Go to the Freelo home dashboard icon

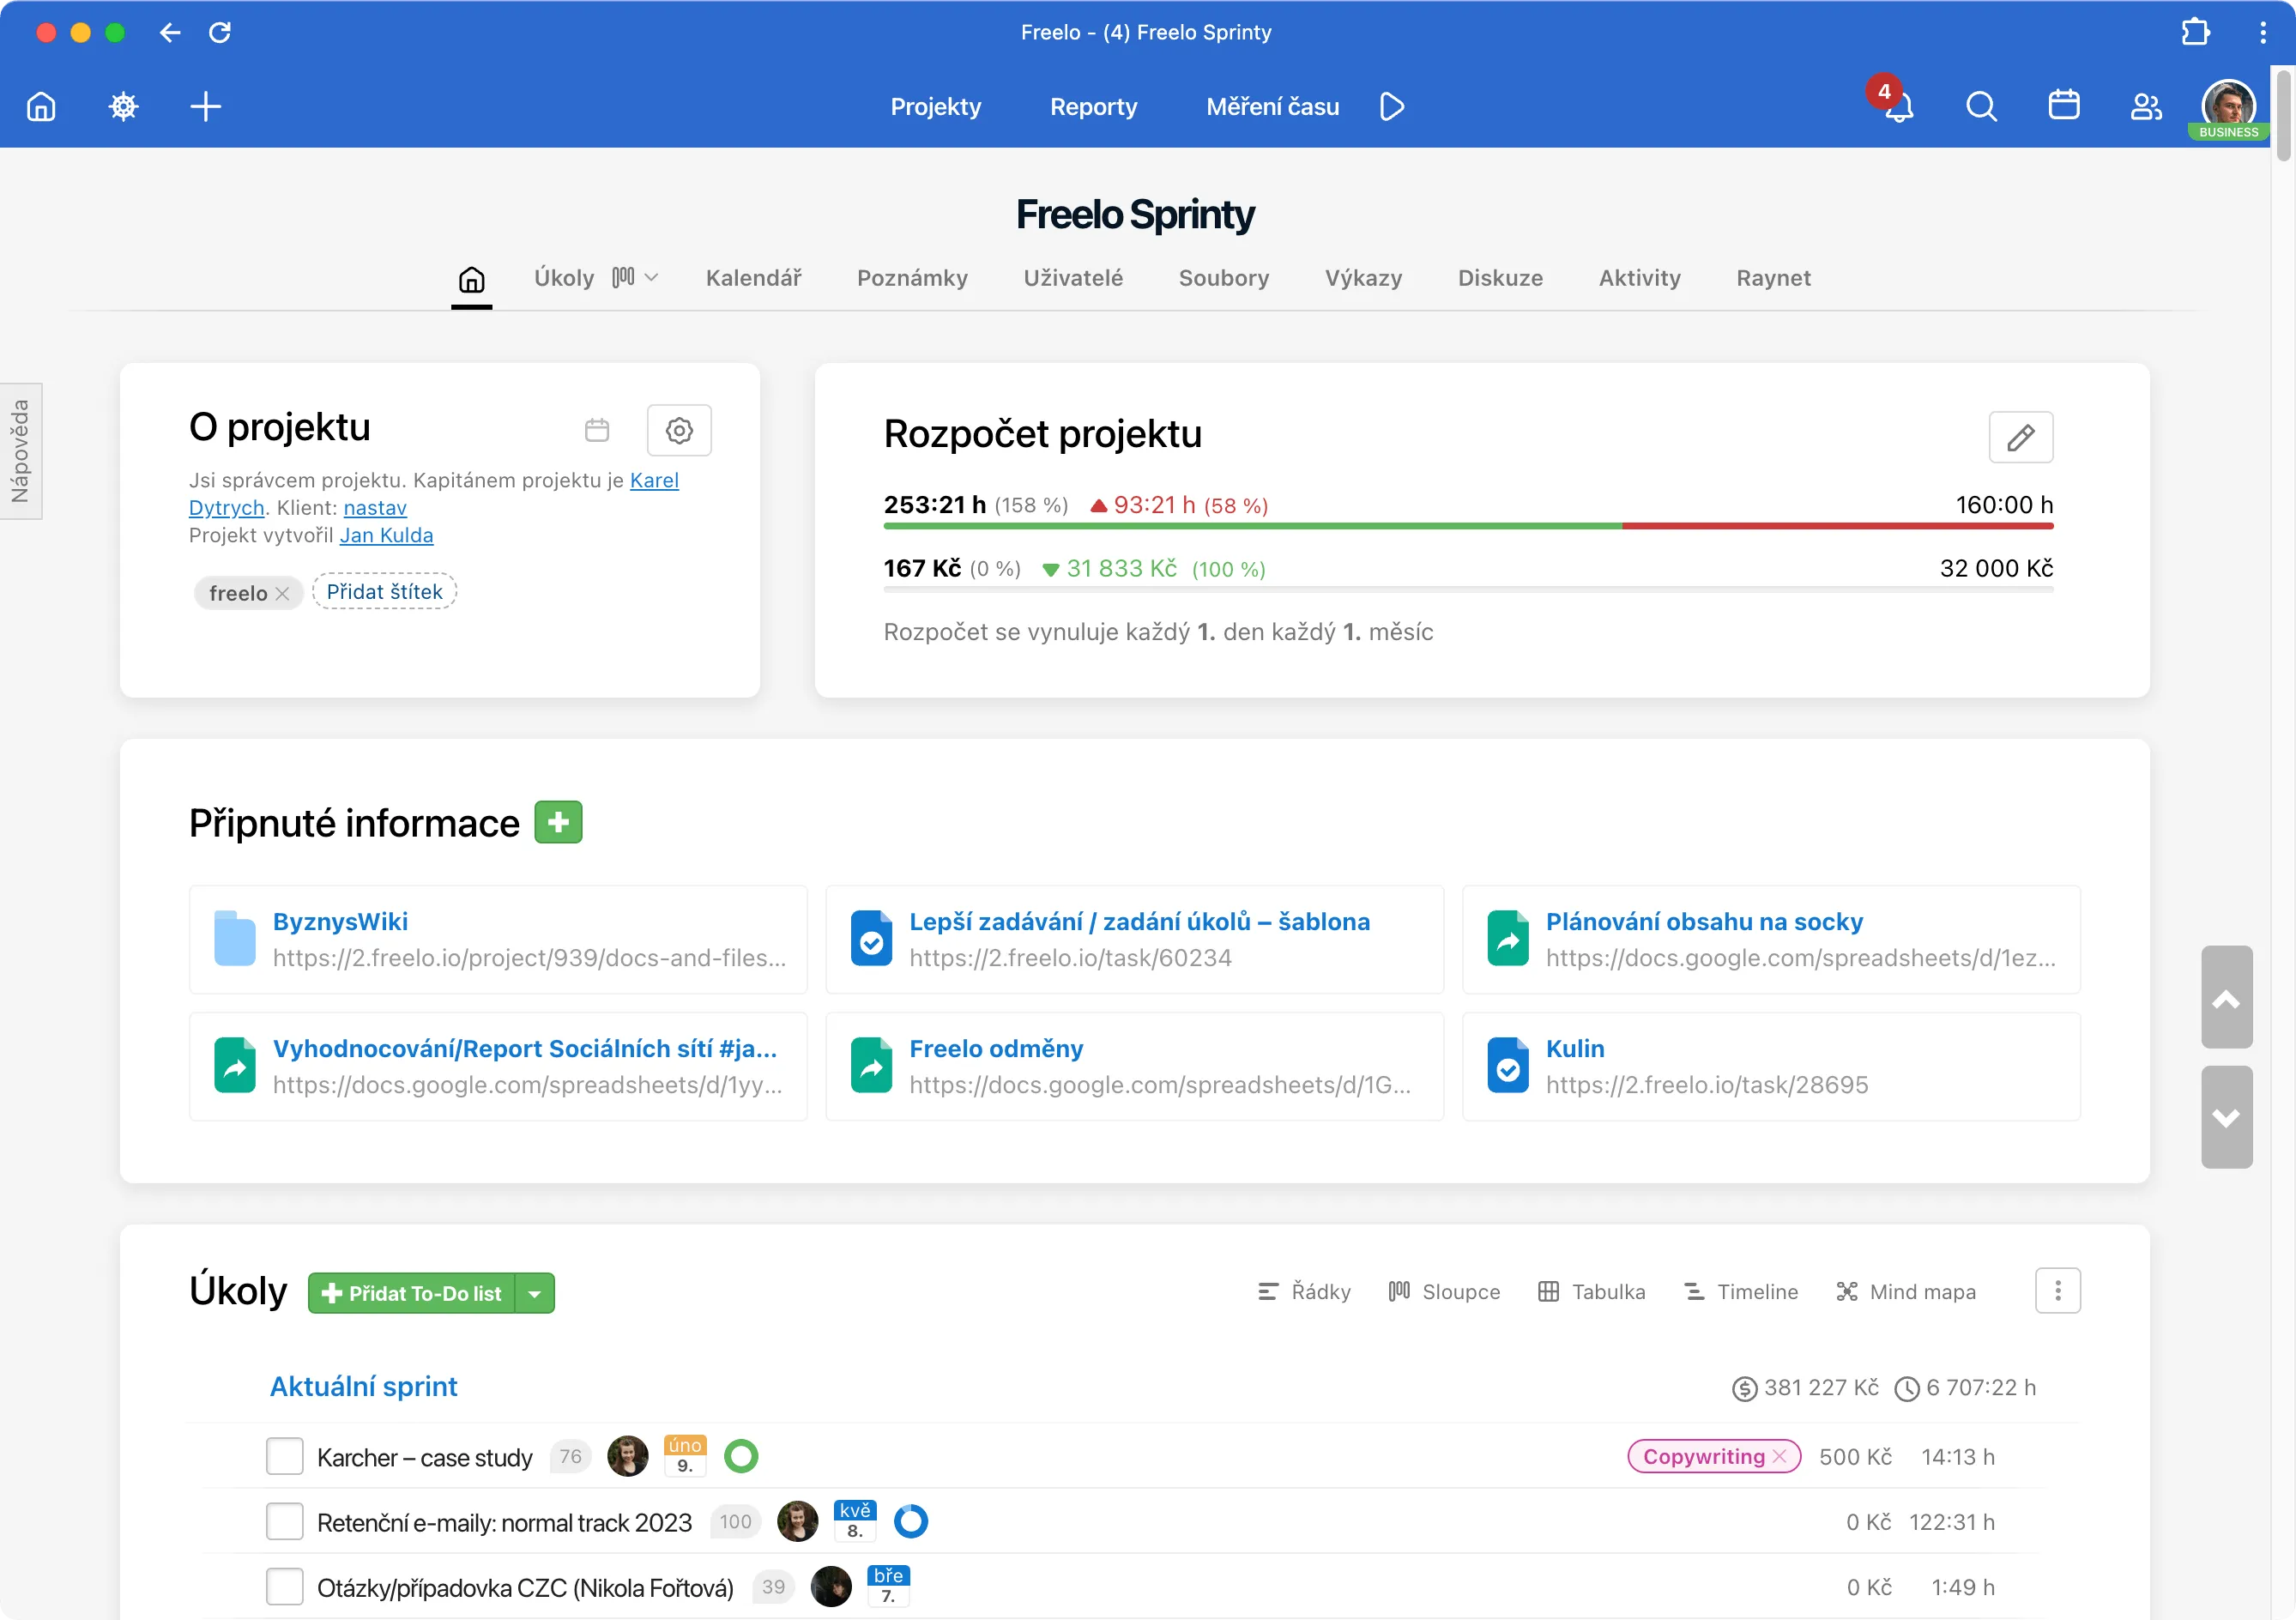click(41, 106)
